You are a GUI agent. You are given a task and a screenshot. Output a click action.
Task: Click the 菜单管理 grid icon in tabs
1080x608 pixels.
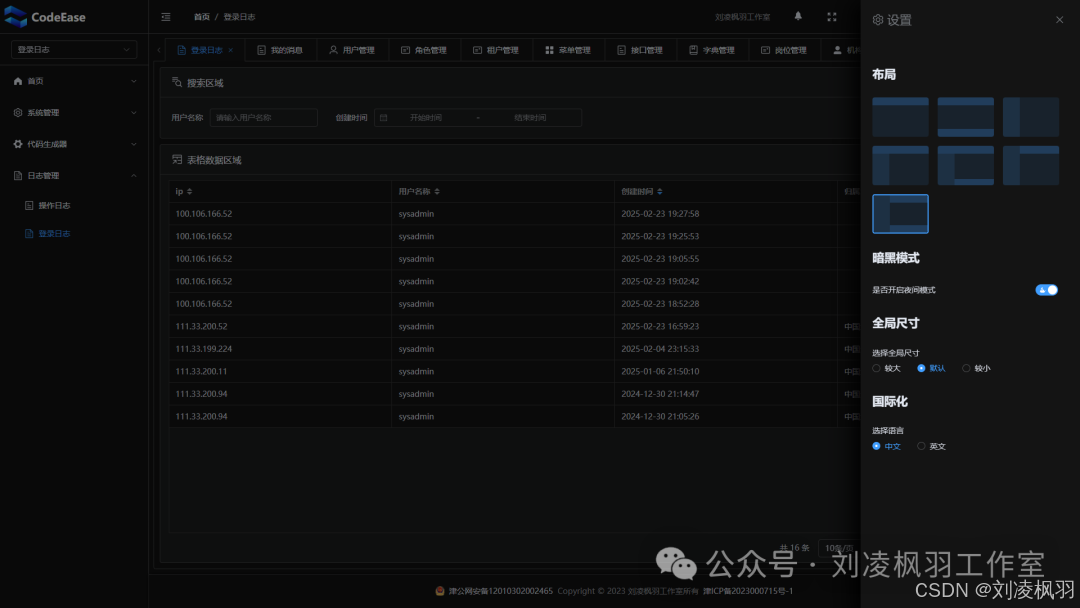tap(549, 50)
